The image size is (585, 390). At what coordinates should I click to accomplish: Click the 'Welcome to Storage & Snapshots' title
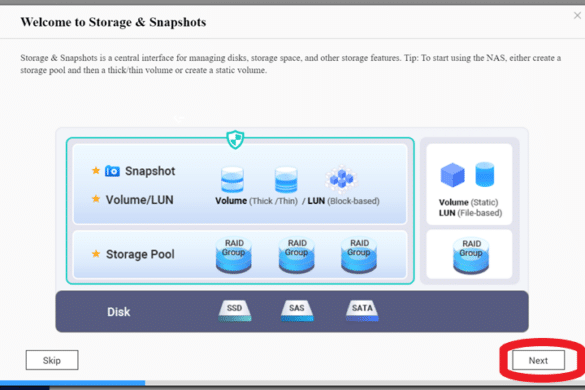pos(113,22)
